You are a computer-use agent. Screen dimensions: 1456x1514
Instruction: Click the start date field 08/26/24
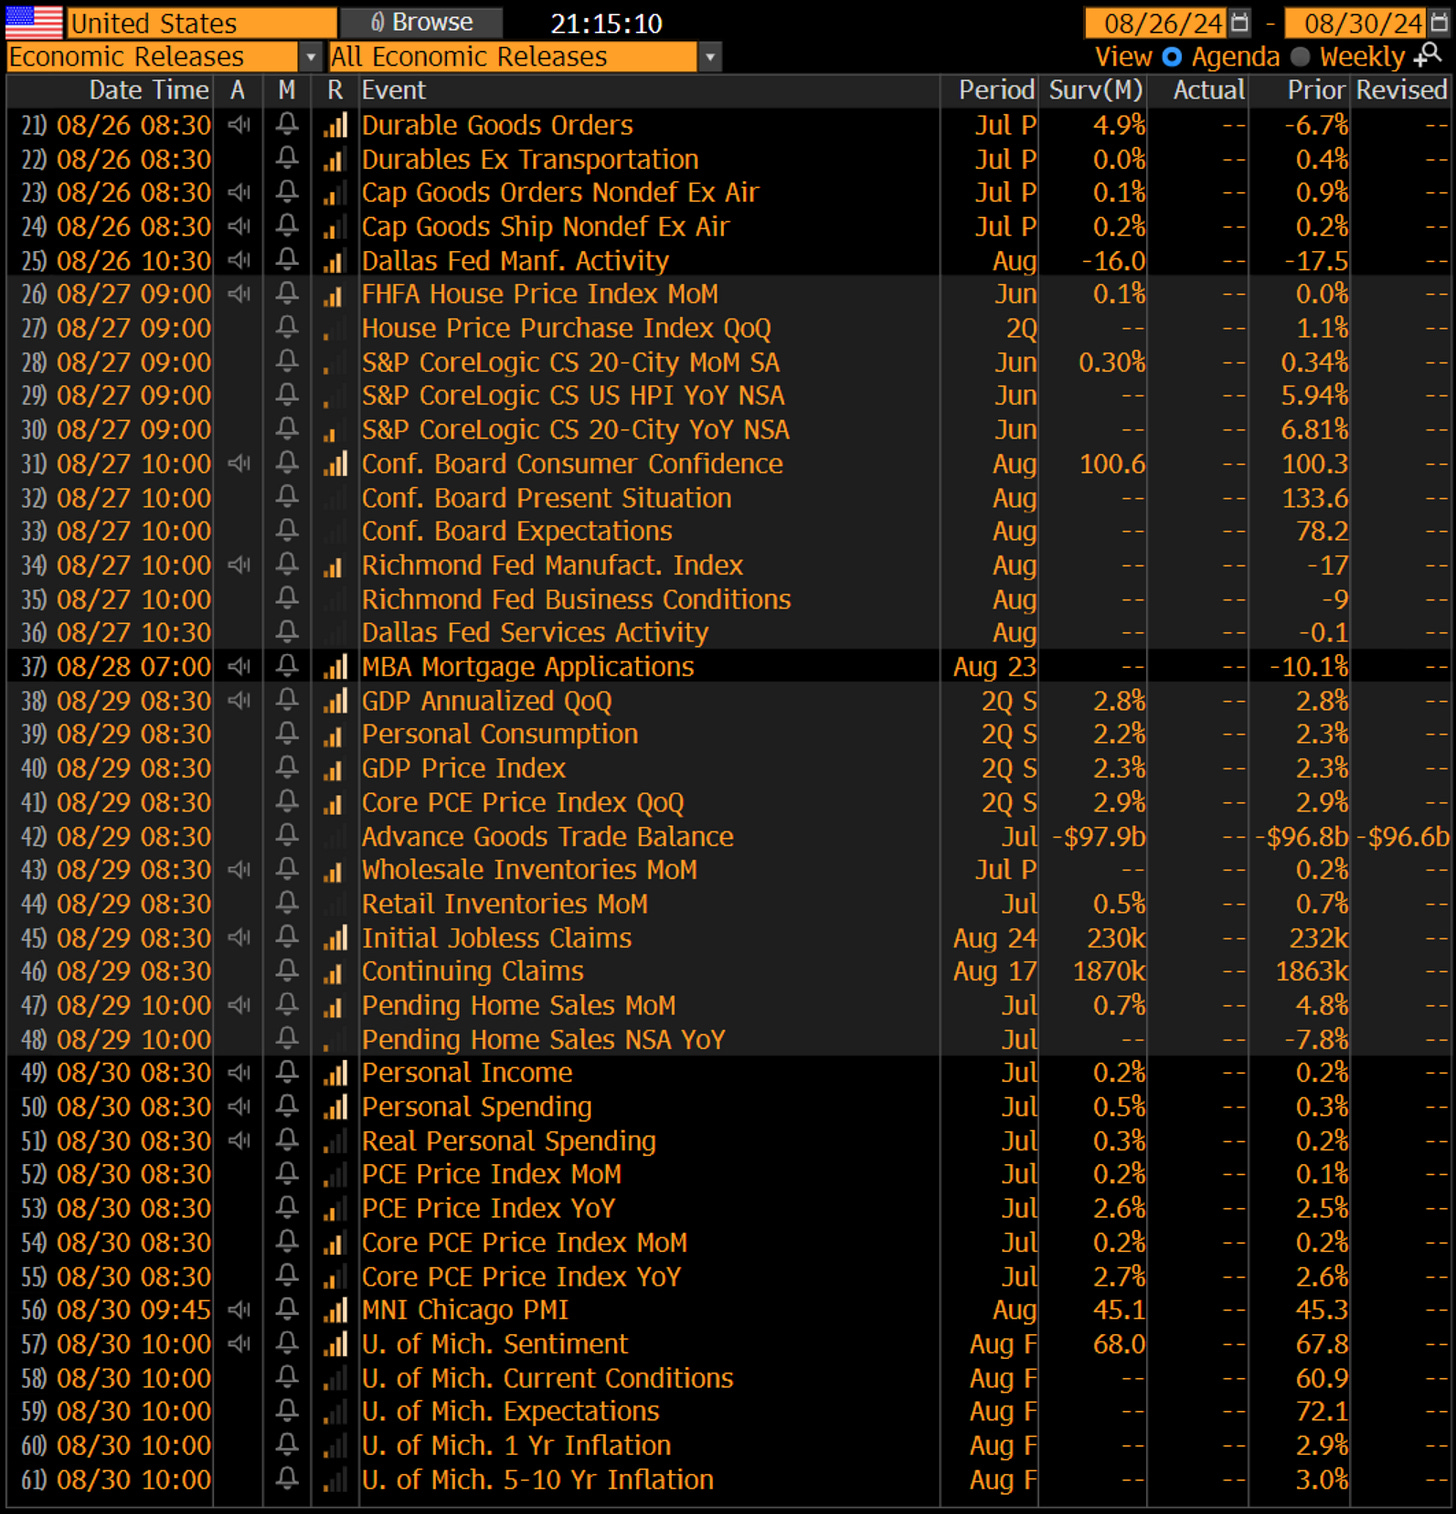coord(1156,22)
